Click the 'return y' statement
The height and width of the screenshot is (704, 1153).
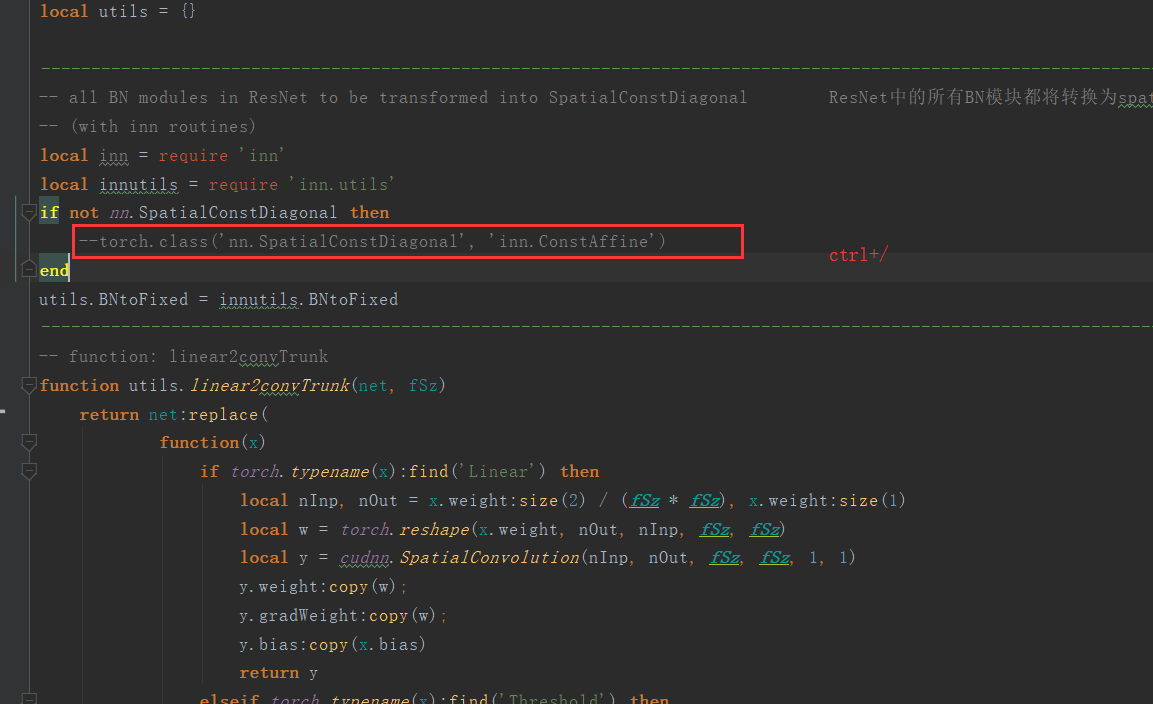(x=279, y=673)
